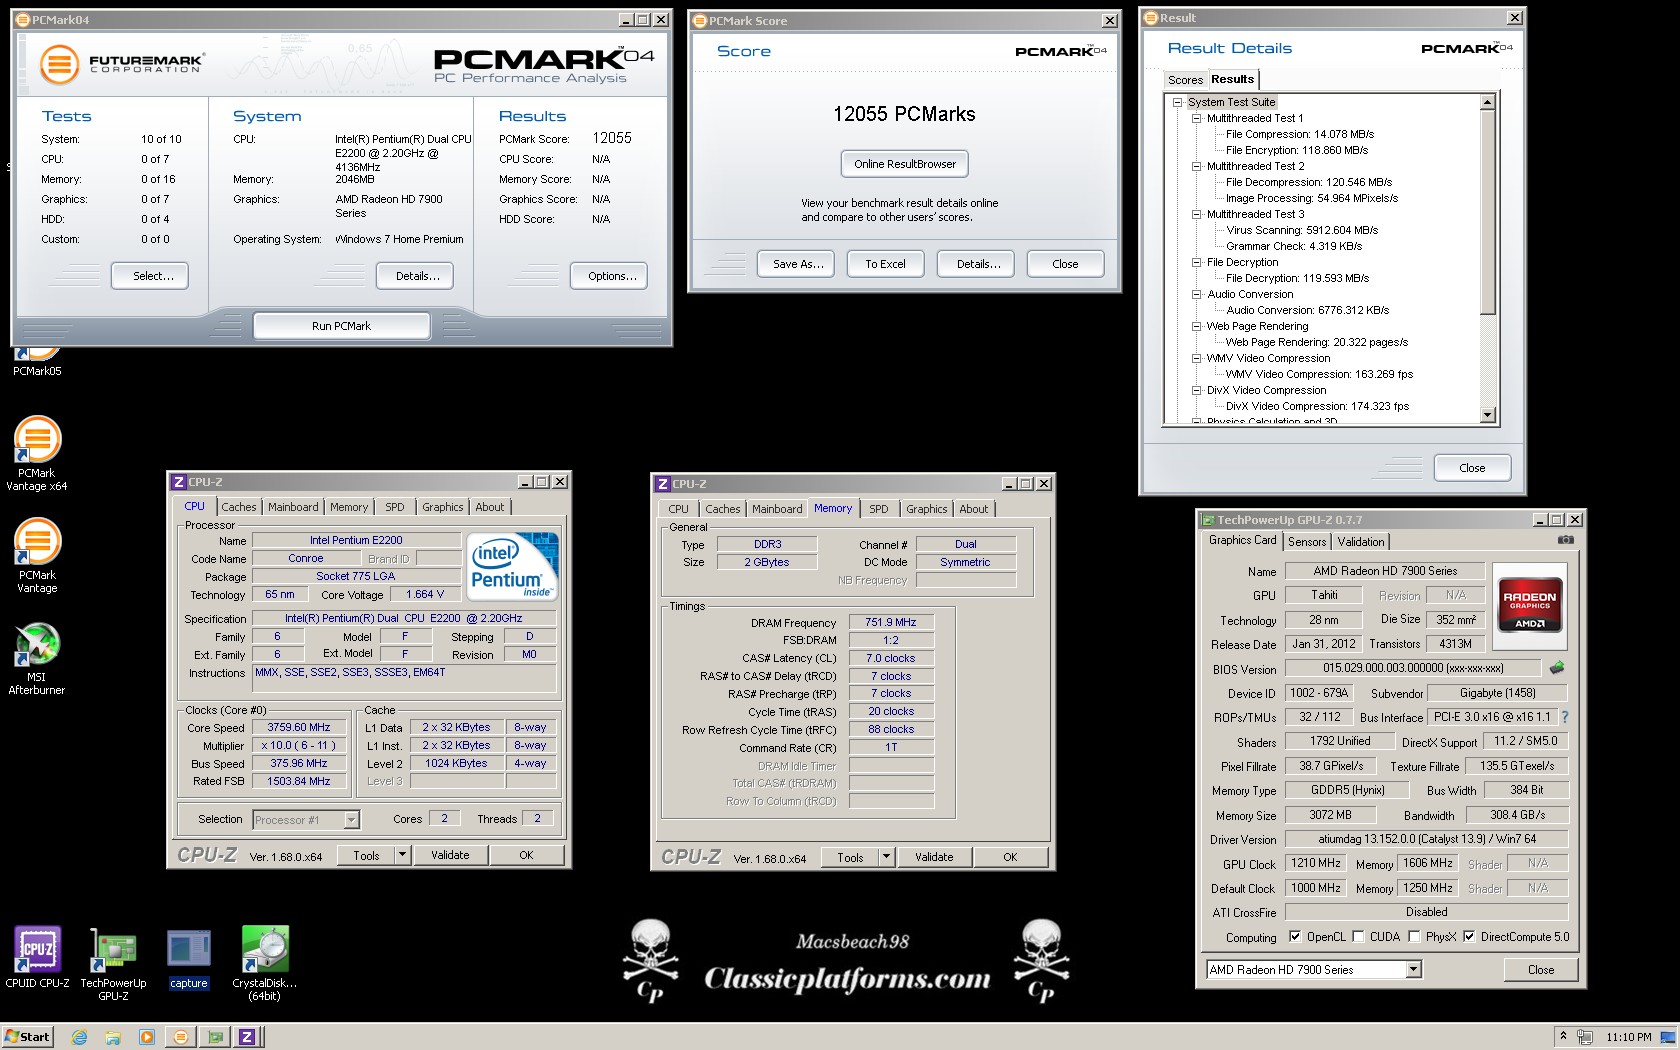The width and height of the screenshot is (1680, 1050).
Task: Click the Start button
Action: 27,1037
